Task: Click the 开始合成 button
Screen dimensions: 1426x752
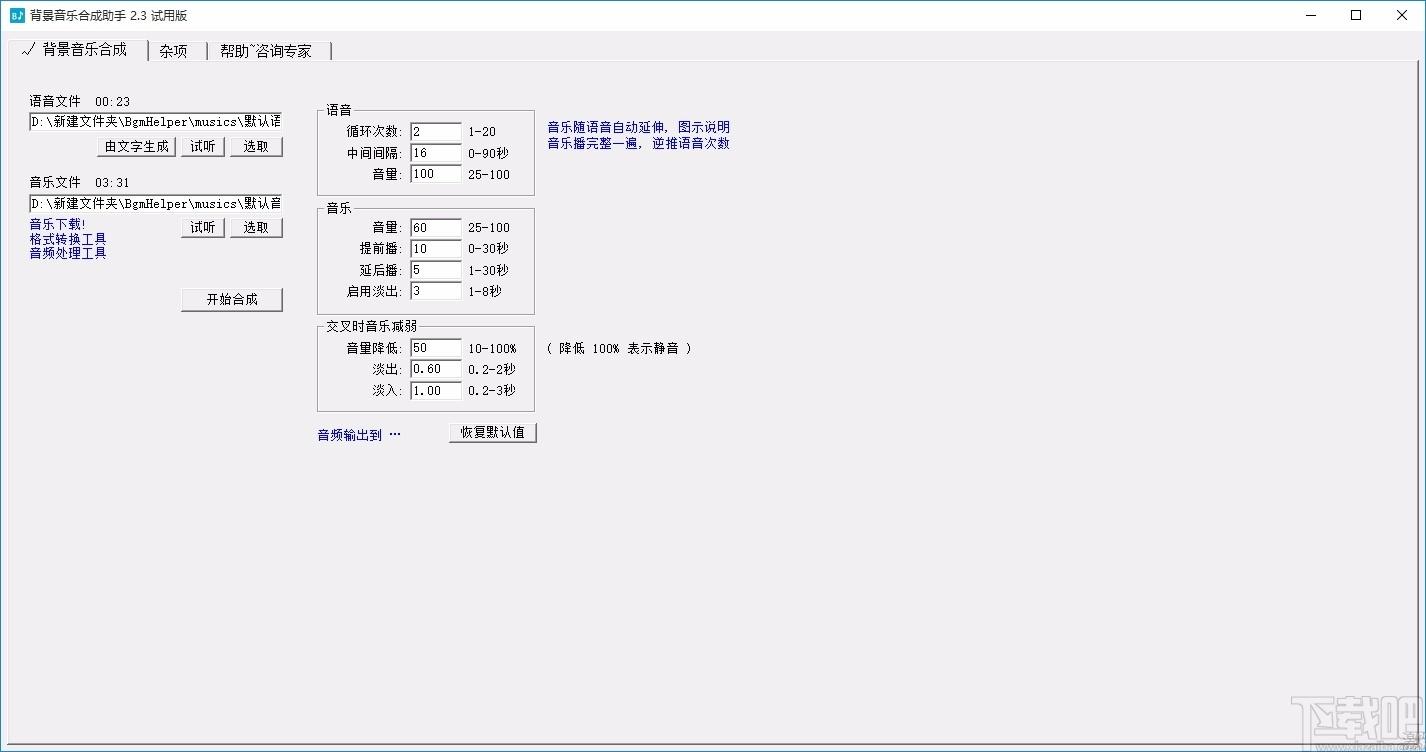Action: click(232, 299)
